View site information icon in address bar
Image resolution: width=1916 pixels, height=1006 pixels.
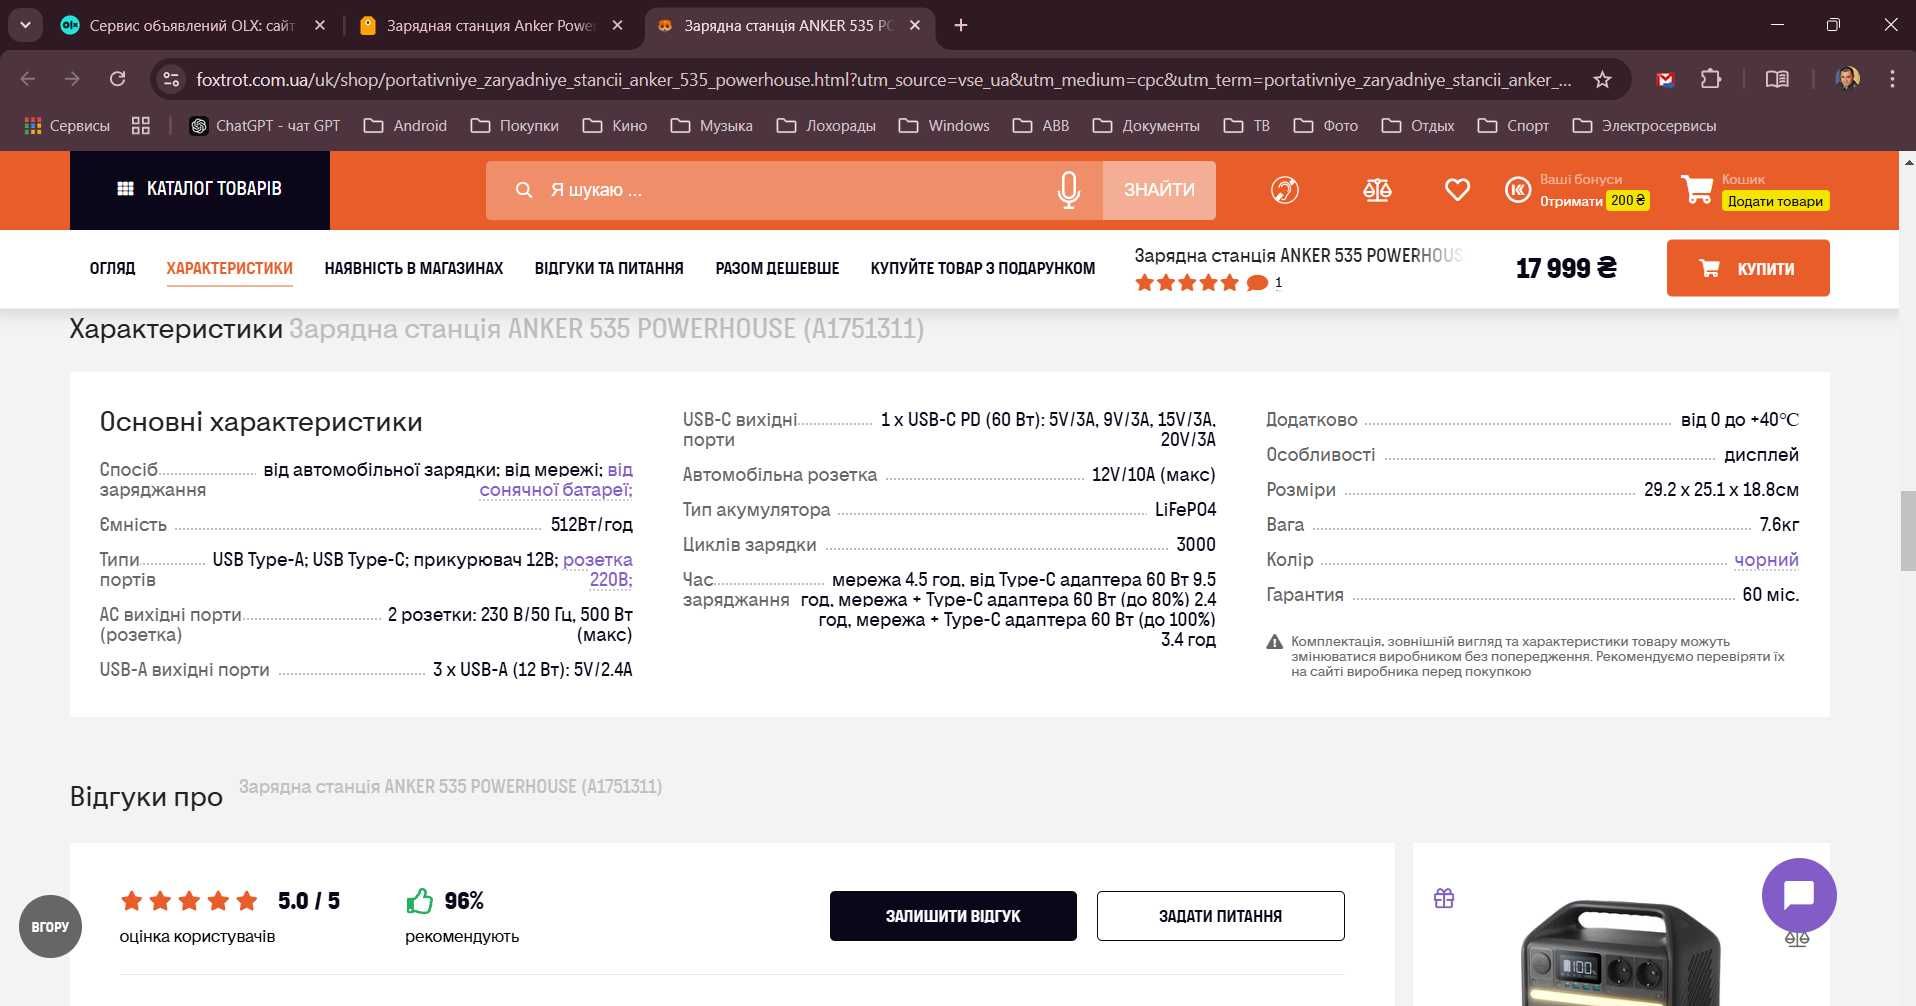pyautogui.click(x=171, y=79)
